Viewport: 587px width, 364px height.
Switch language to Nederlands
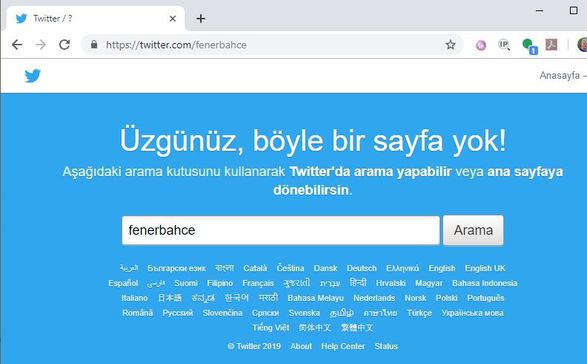[374, 298]
